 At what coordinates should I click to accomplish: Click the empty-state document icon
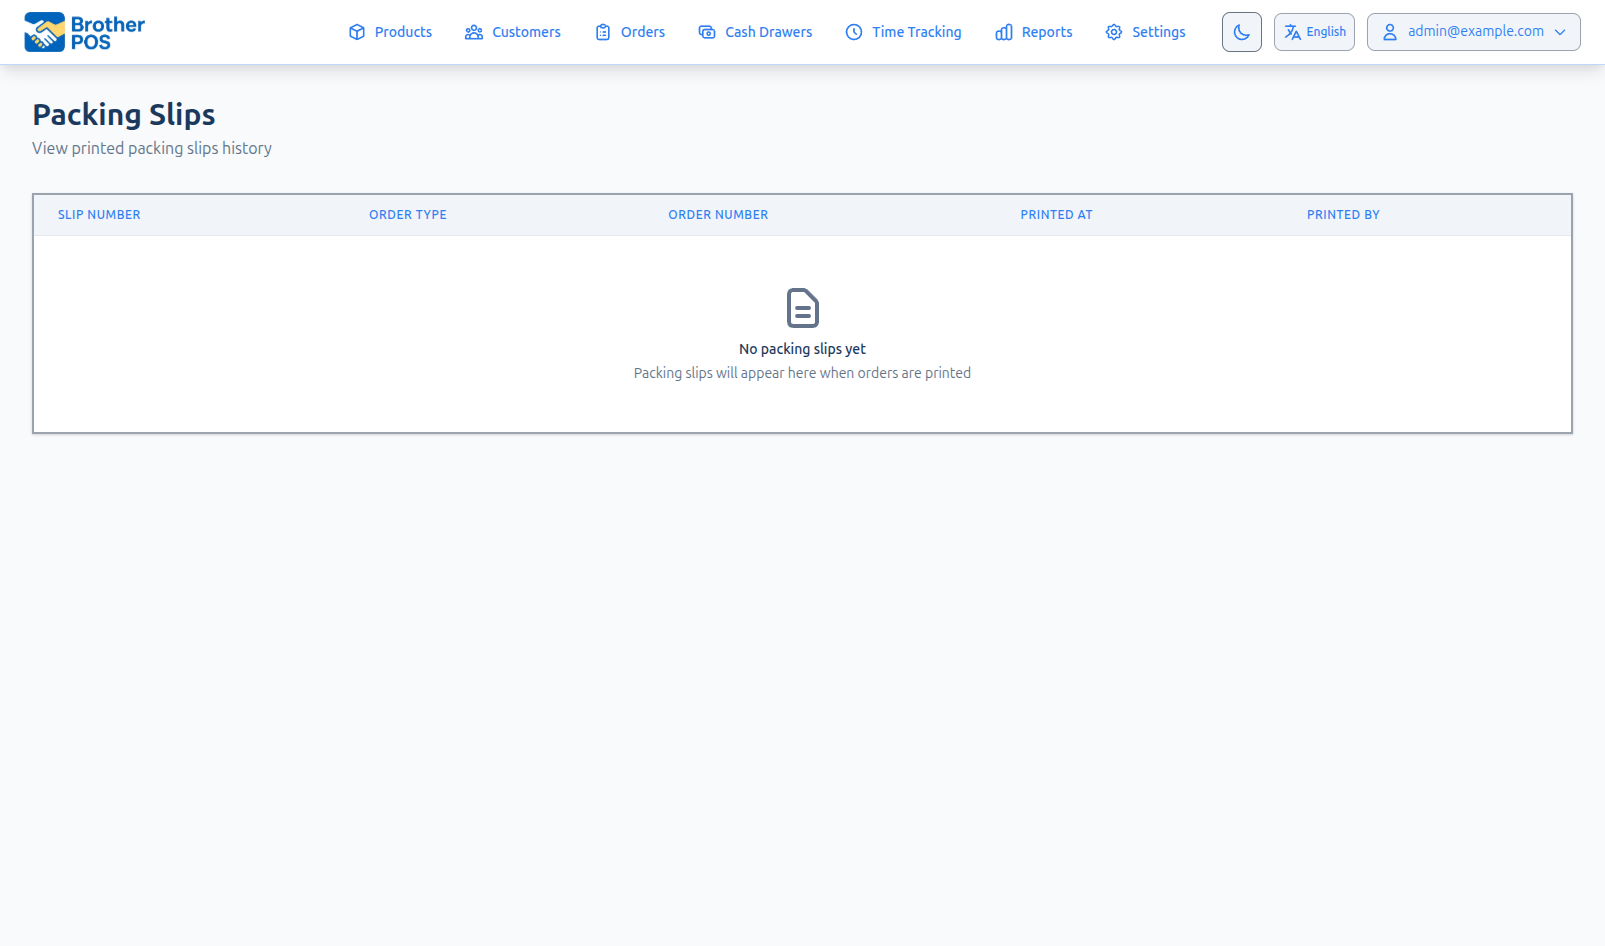[x=802, y=308]
